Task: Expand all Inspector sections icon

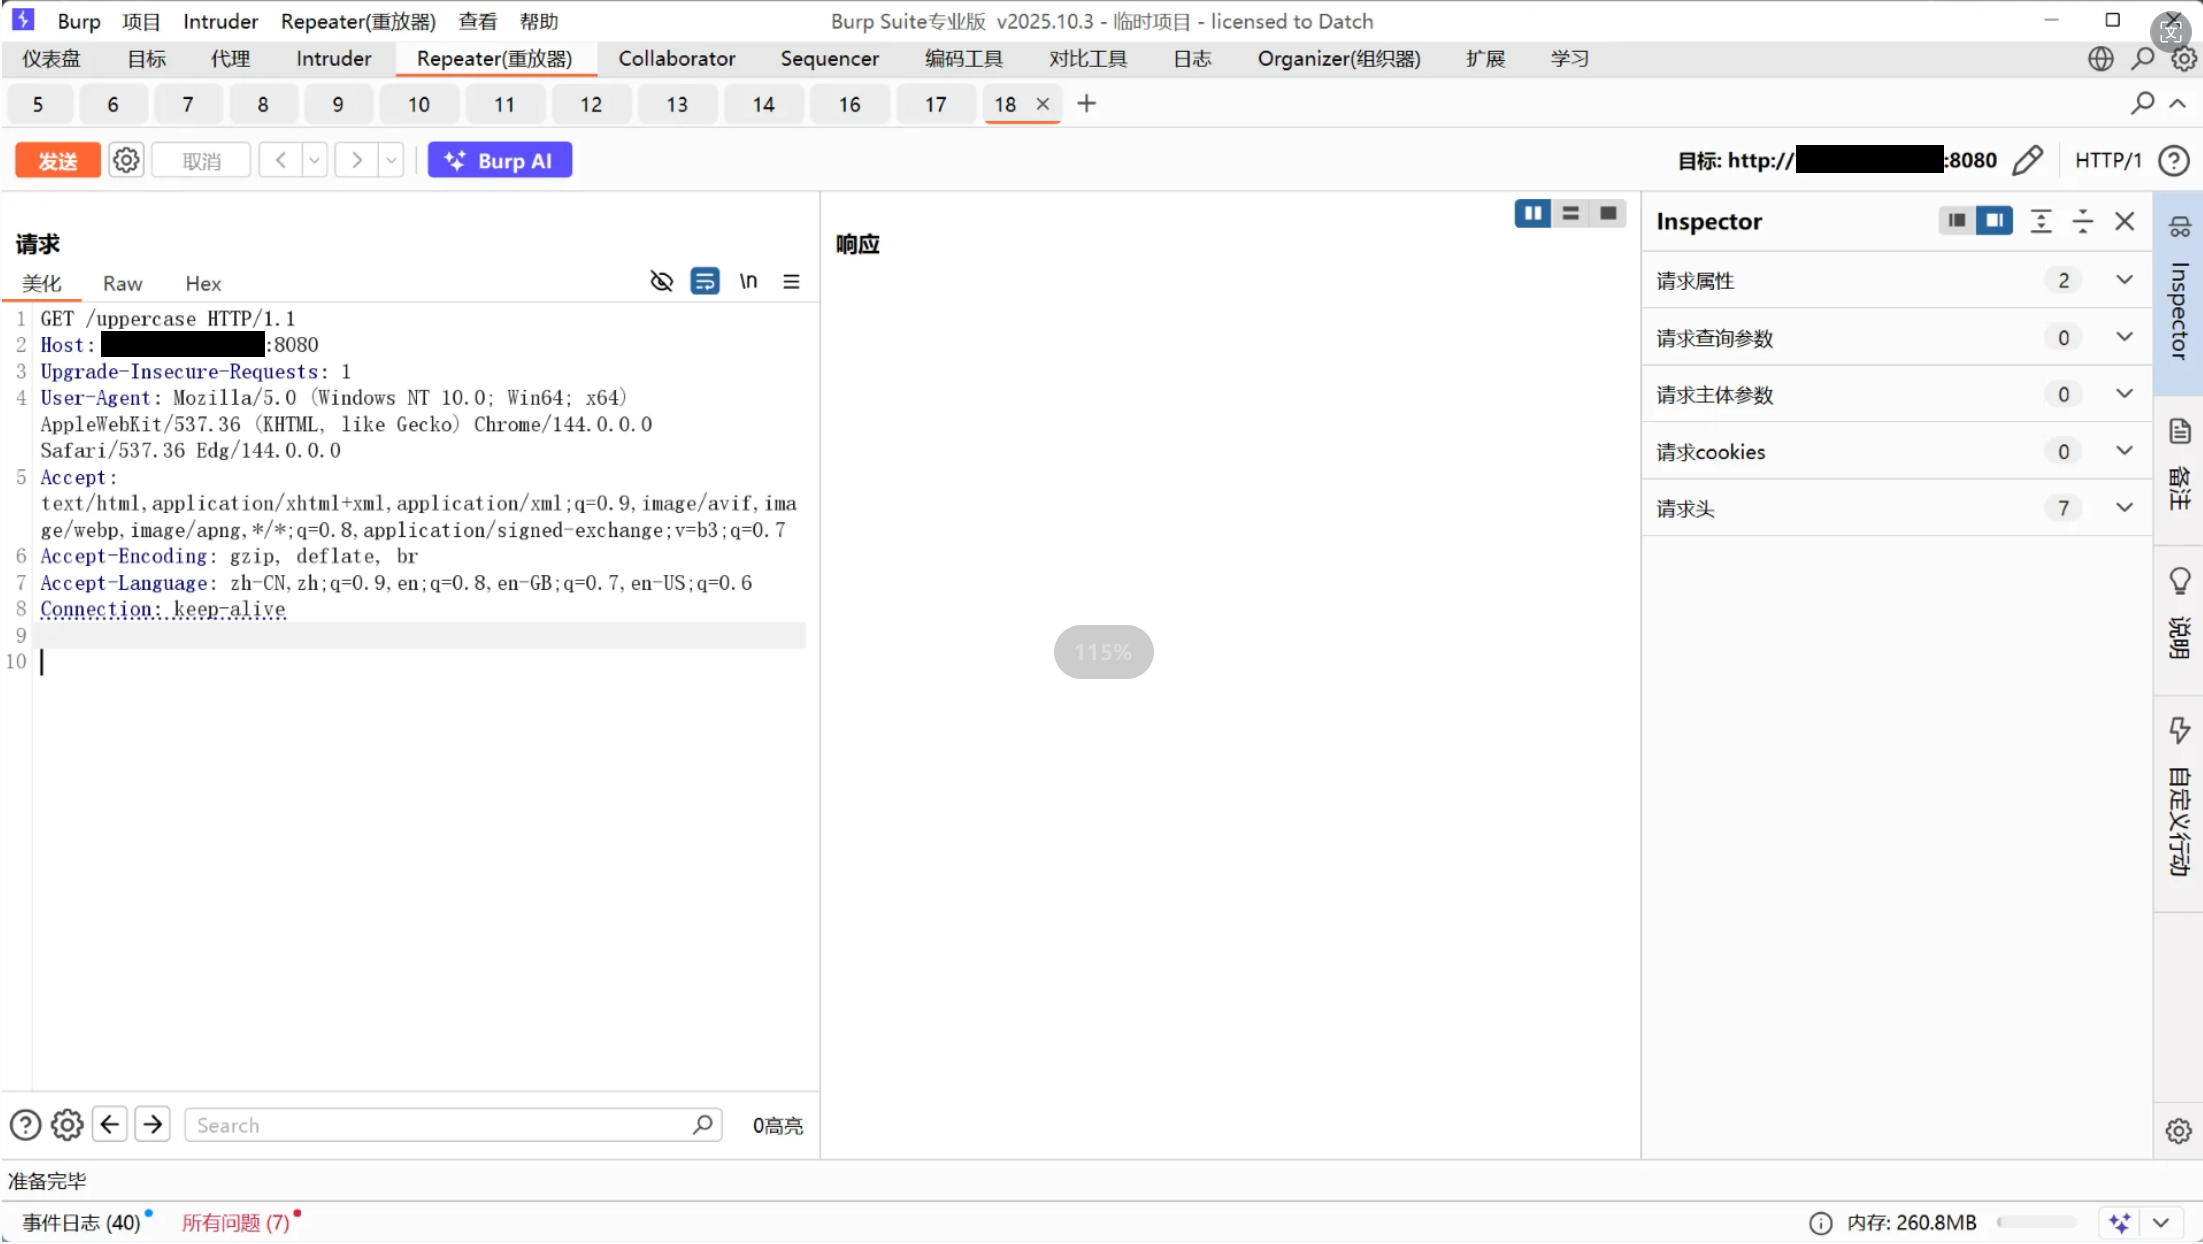Action: (x=2041, y=221)
